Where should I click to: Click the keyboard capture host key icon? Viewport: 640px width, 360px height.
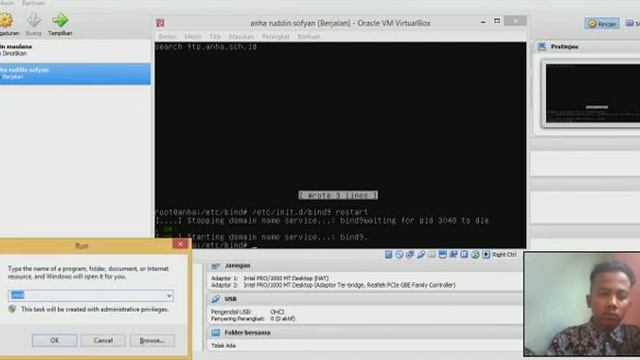(x=486, y=255)
